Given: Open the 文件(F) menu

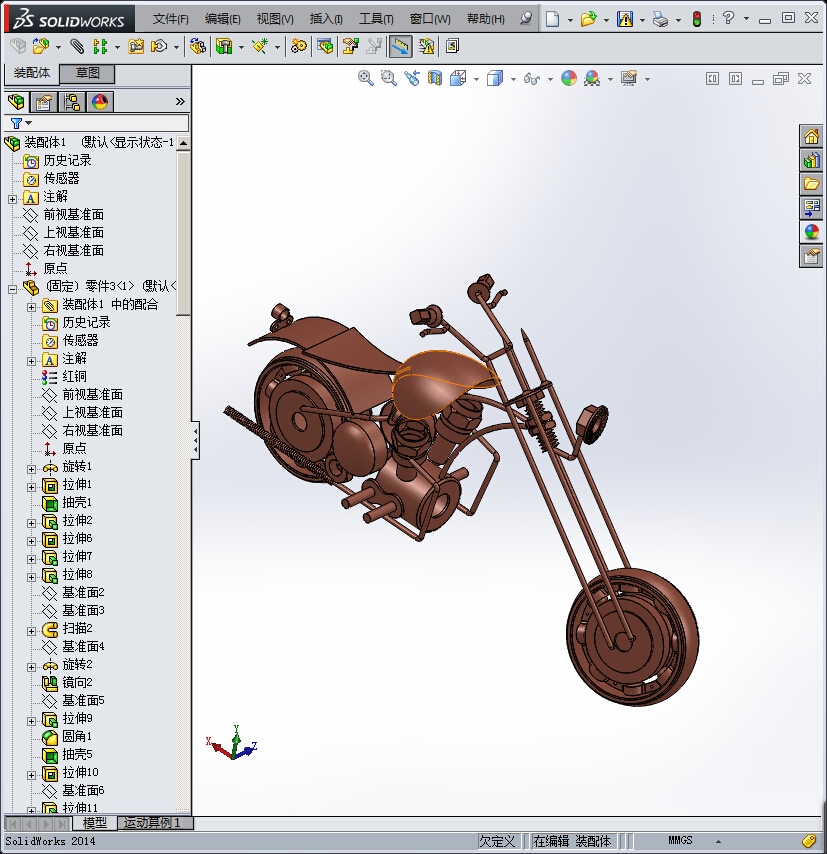Looking at the screenshot, I should [171, 20].
